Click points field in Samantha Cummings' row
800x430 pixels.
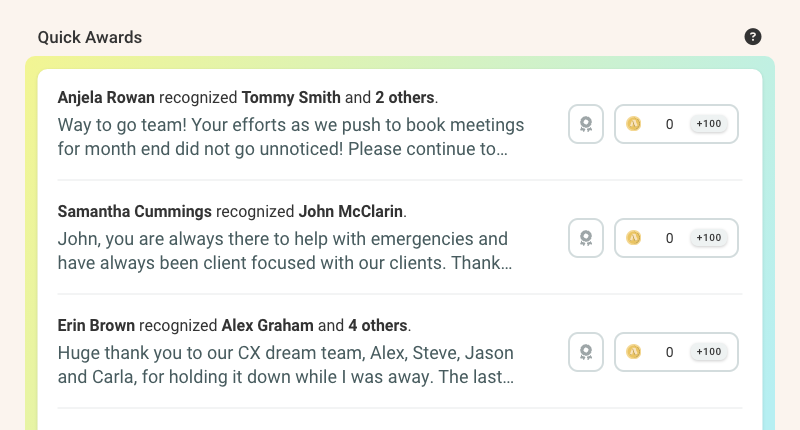pos(669,238)
